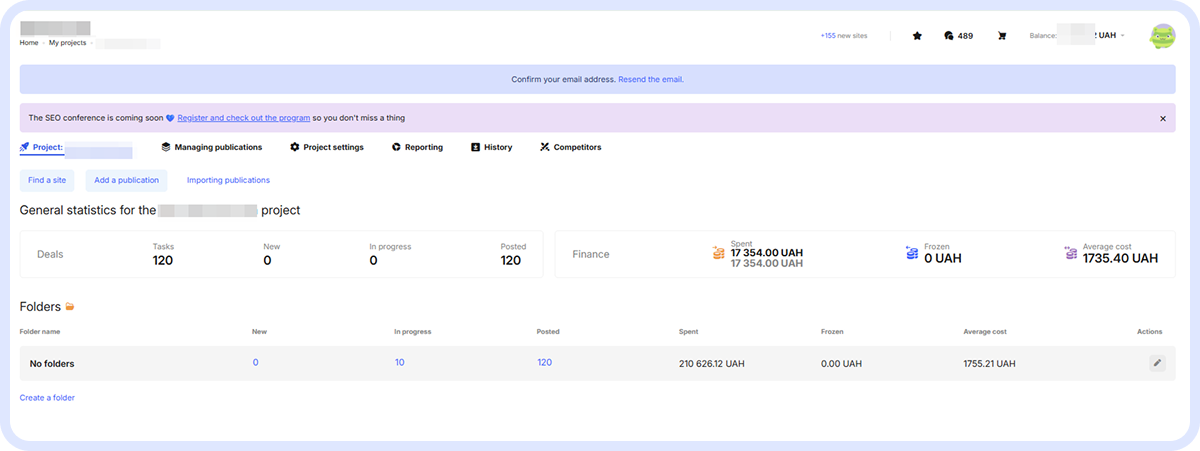Open the 120 Posted count in the No folders row
This screenshot has width=1200, height=451.
[x=544, y=363]
